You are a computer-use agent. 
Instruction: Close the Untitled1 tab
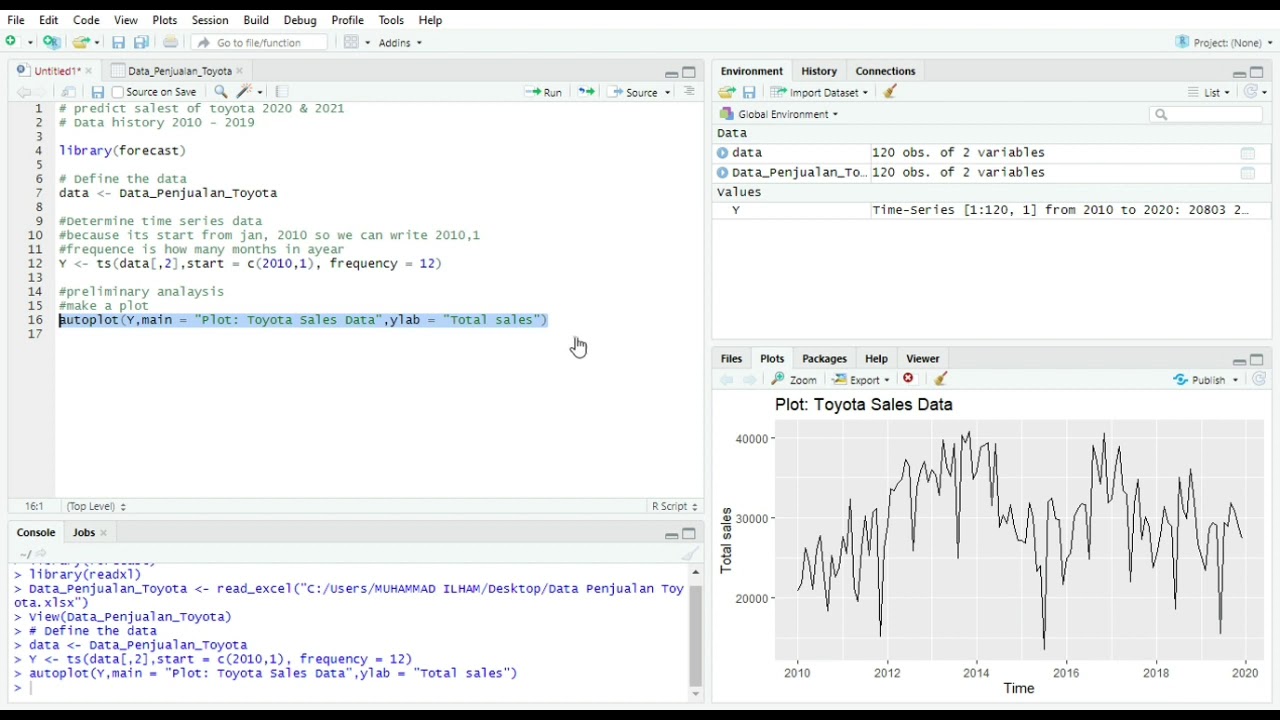(x=88, y=71)
